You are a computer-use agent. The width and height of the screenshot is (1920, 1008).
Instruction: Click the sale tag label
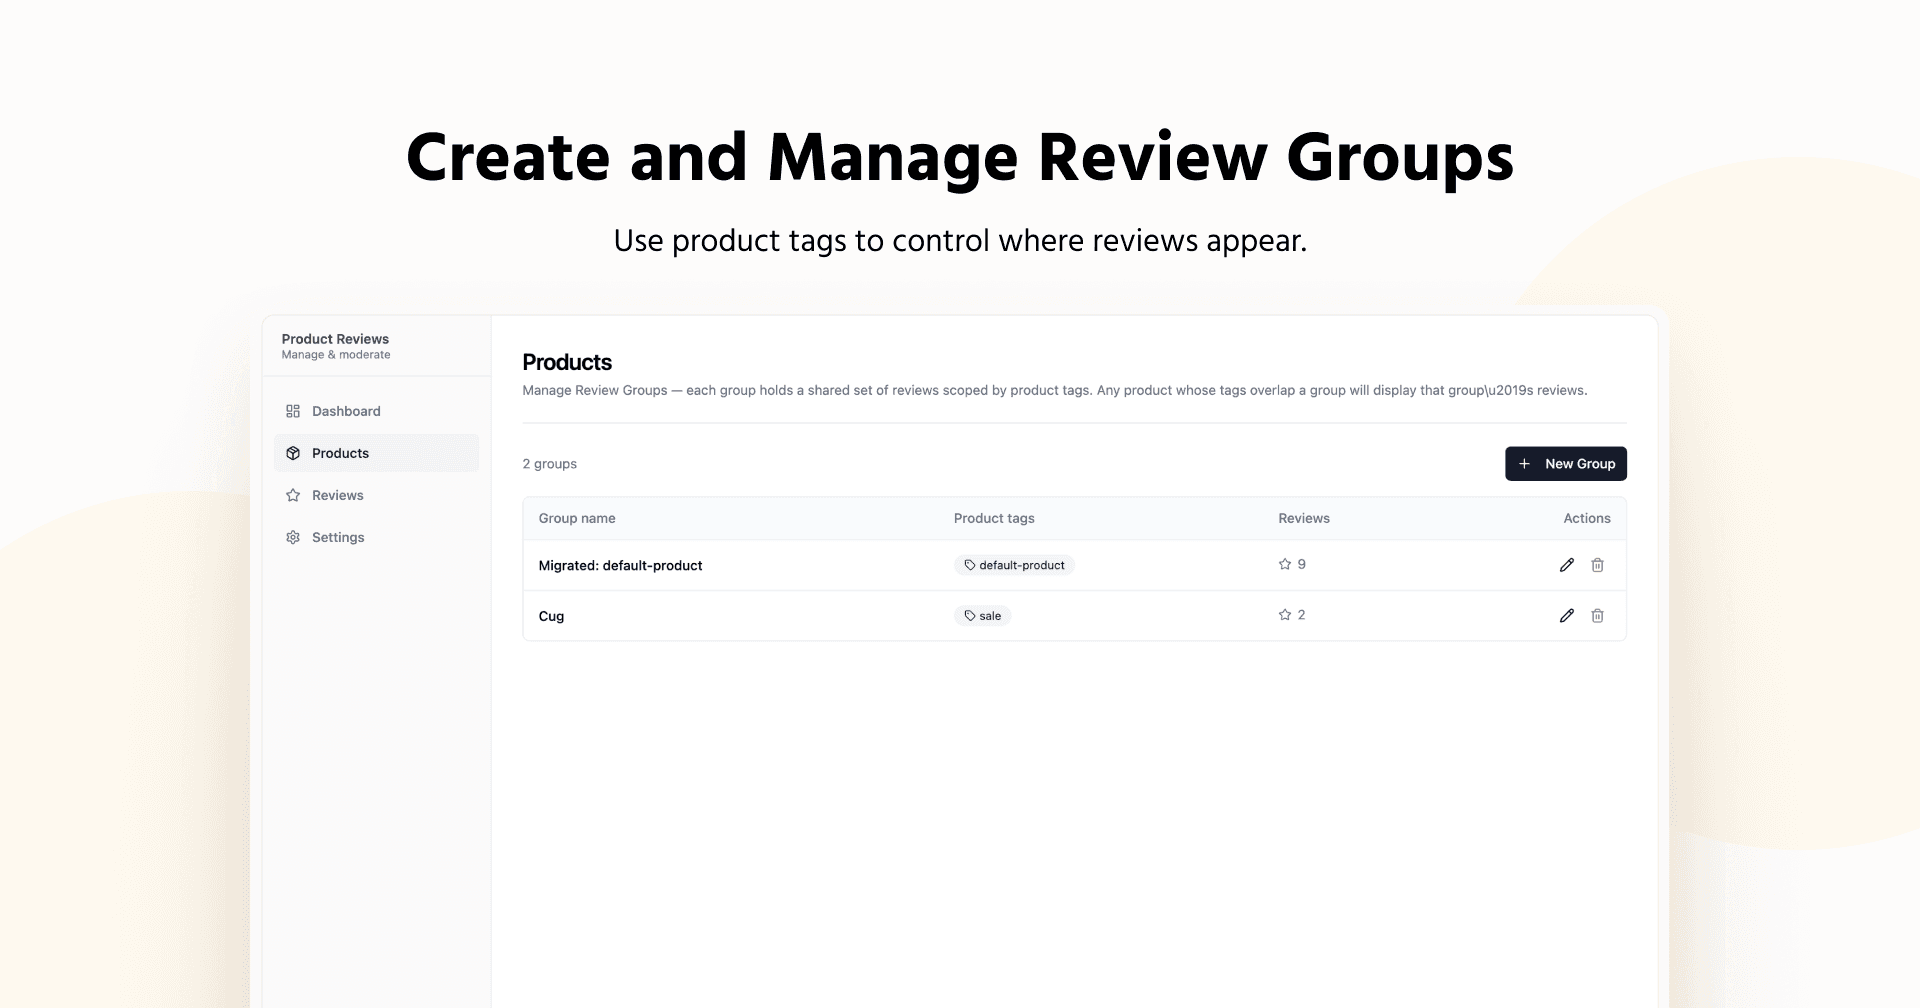pyautogui.click(x=990, y=616)
